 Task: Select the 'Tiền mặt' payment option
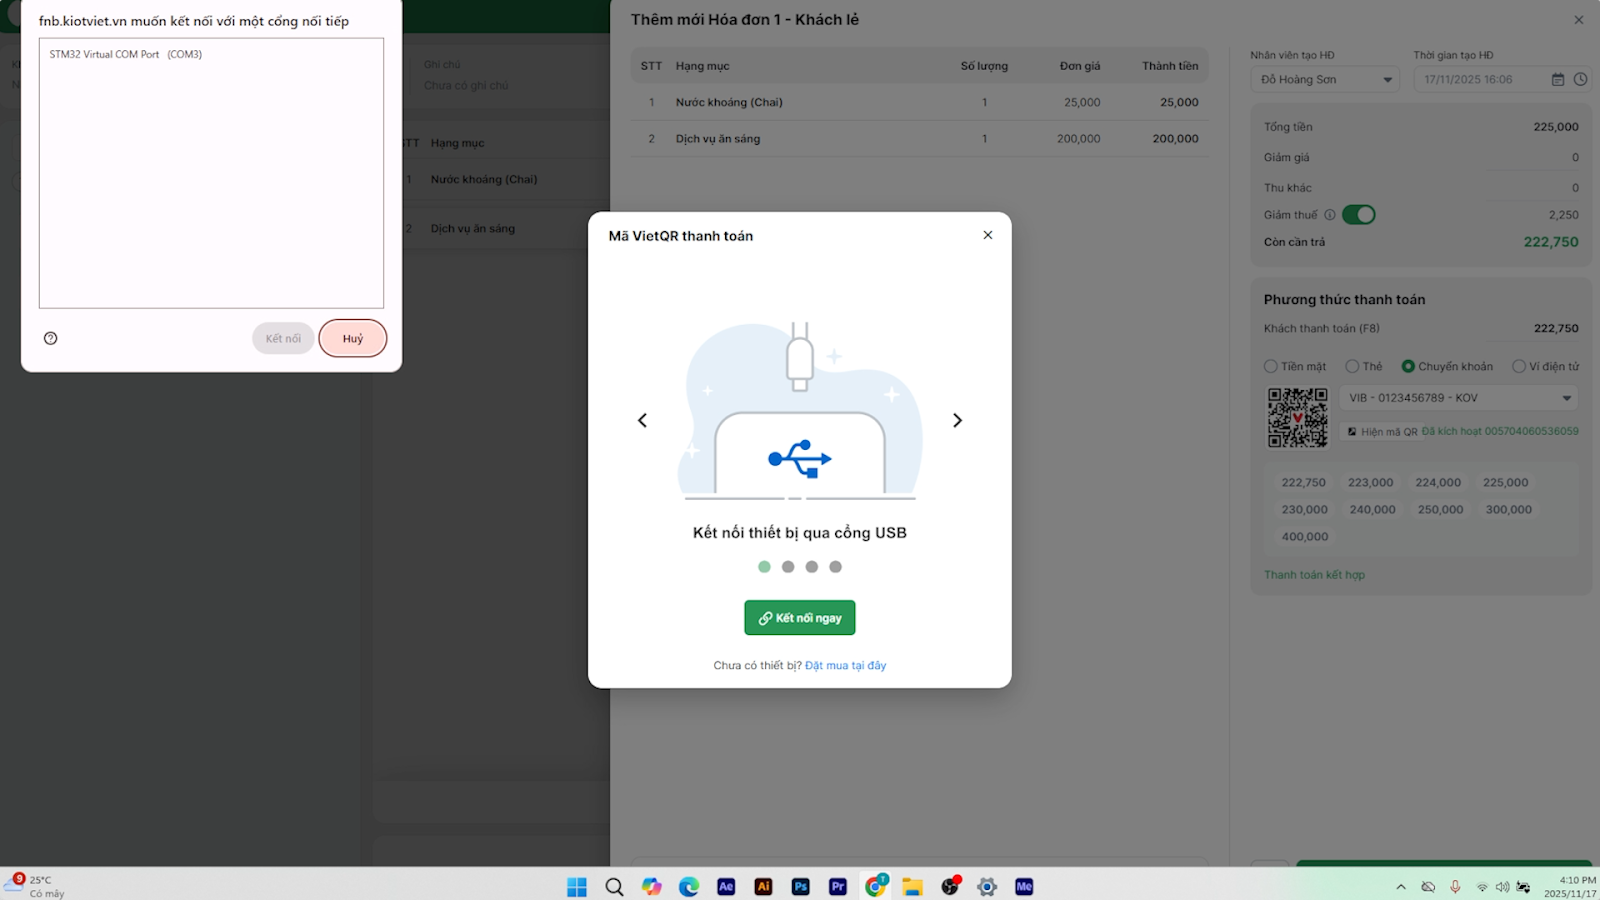(1295, 366)
